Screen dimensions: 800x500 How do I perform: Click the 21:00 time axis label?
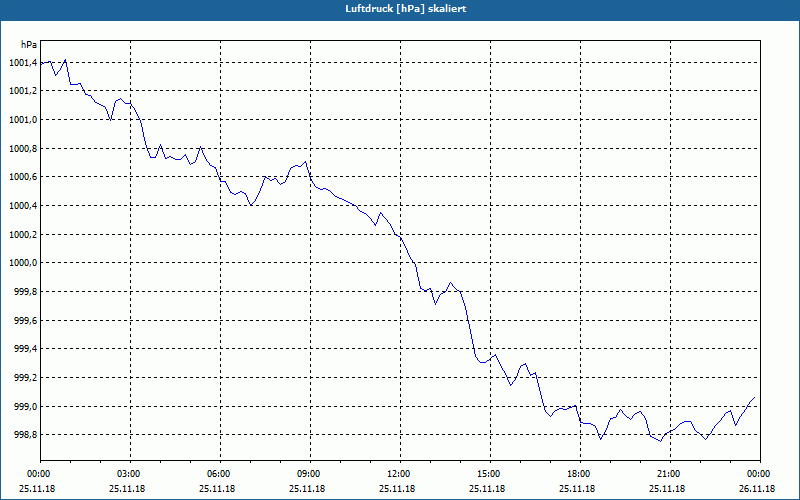tap(668, 474)
